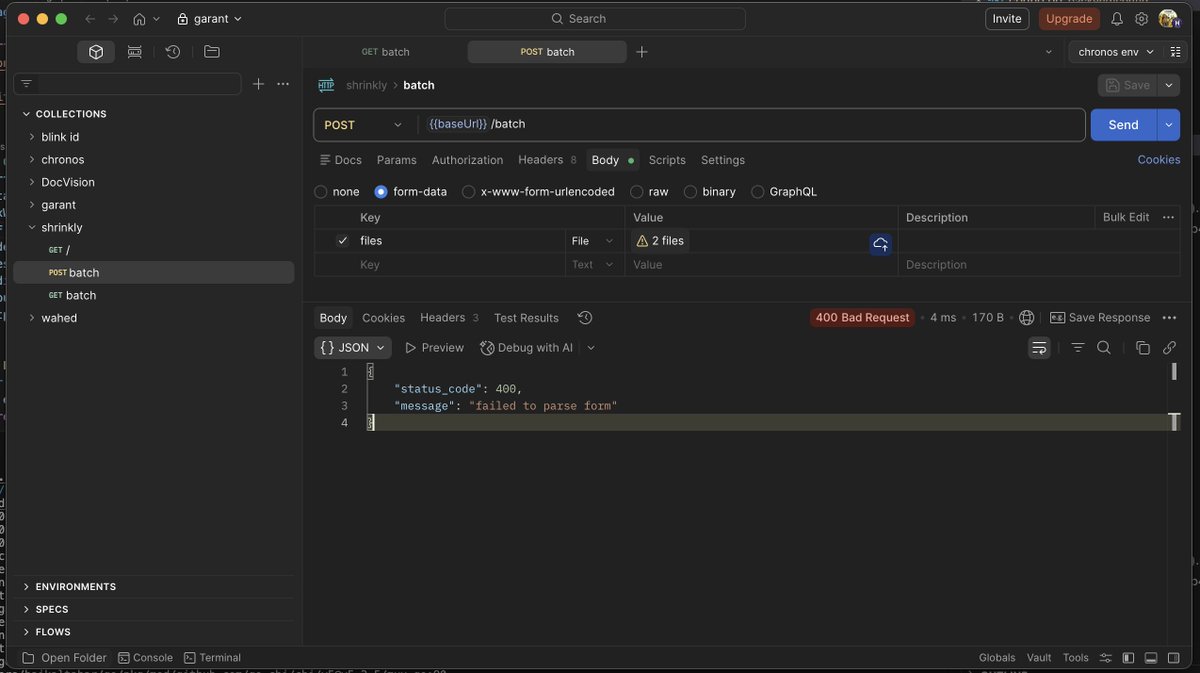Image resolution: width=1200 pixels, height=673 pixels.
Task: Switch to the Params tab
Action: click(x=397, y=160)
